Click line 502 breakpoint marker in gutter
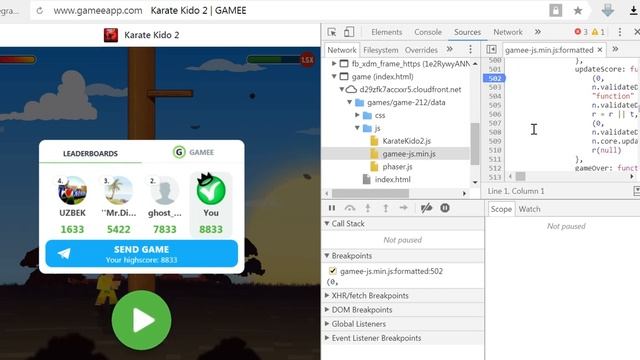640x360 pixels. [x=494, y=78]
